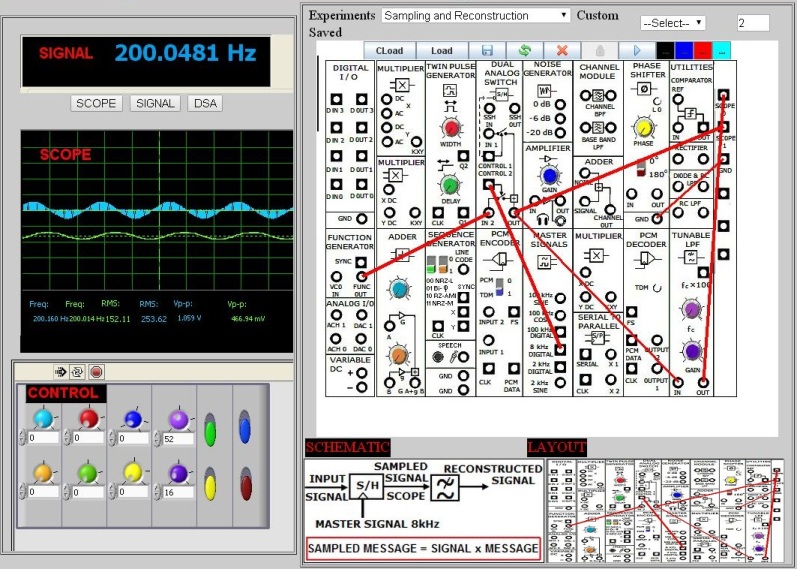Screen dimensions: 797x569
Task: Click the CLoad button
Action: (x=389, y=50)
